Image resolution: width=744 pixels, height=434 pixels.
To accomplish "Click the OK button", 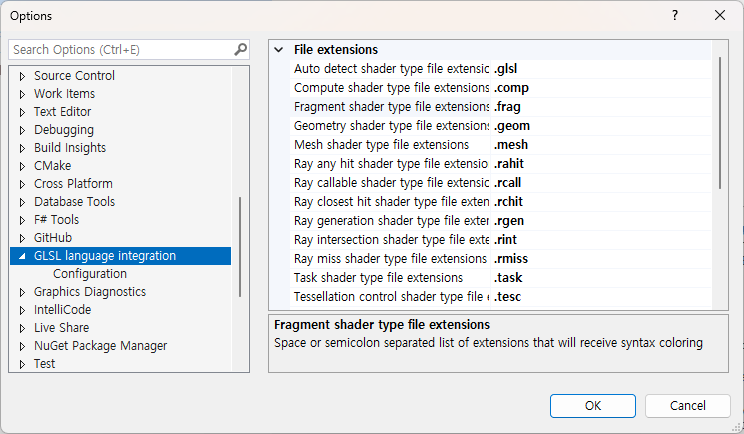I will [x=593, y=406].
